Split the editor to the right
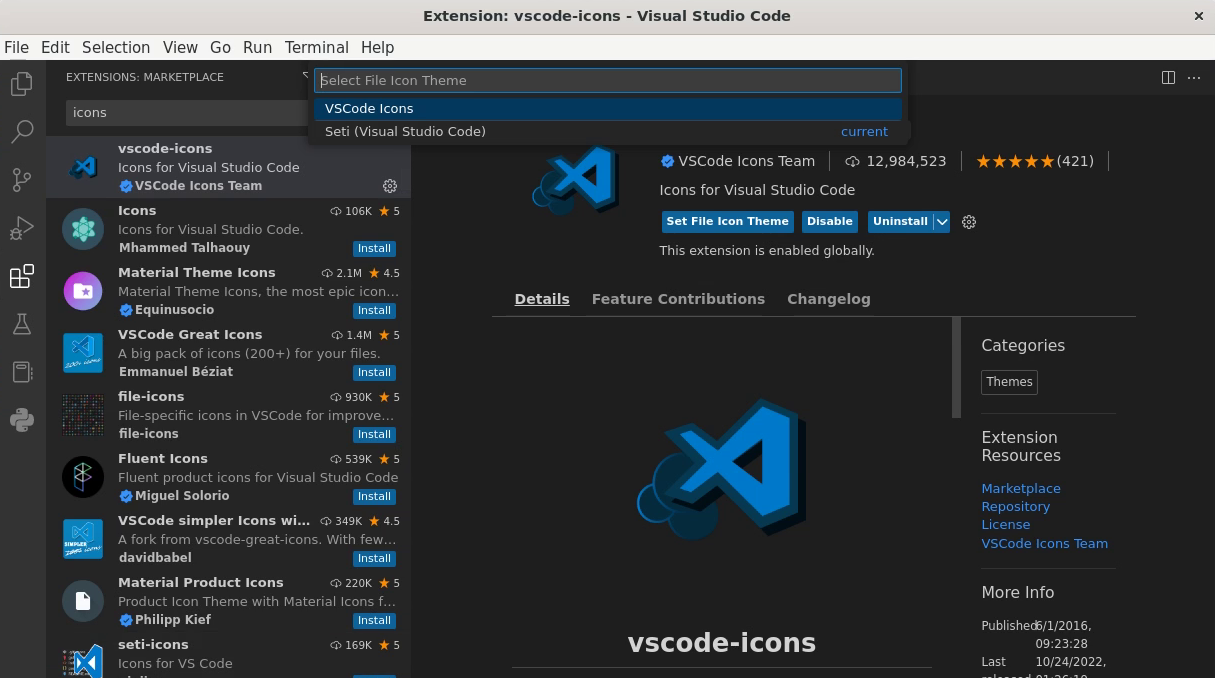The image size is (1215, 678). click(x=1168, y=77)
